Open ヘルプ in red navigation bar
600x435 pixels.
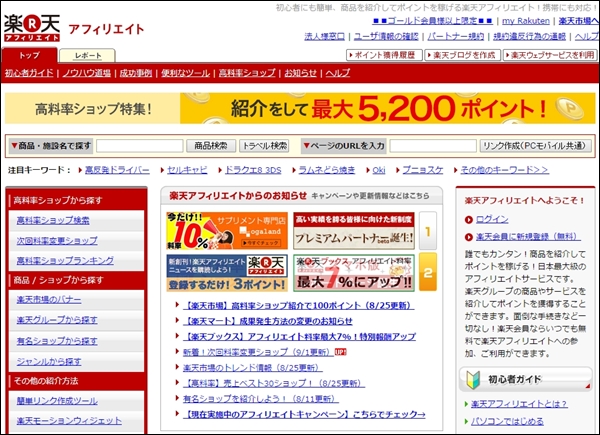338,73
